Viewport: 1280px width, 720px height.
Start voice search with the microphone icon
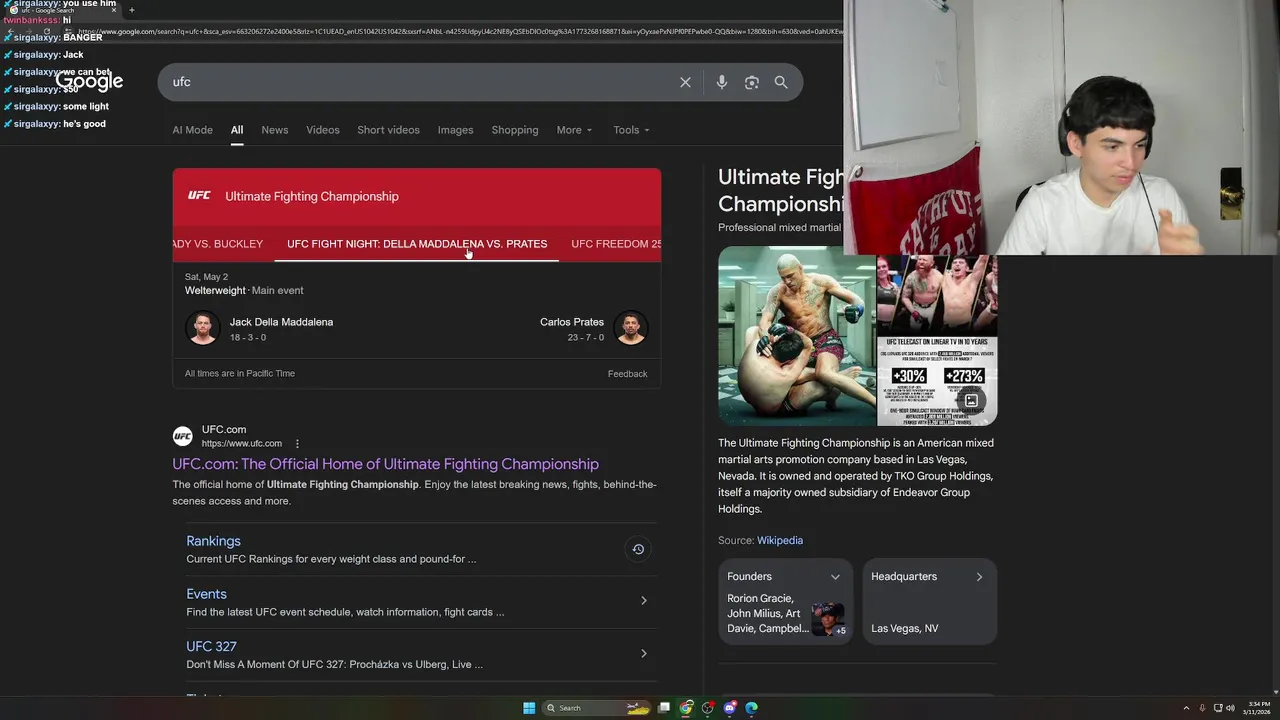[x=721, y=82]
